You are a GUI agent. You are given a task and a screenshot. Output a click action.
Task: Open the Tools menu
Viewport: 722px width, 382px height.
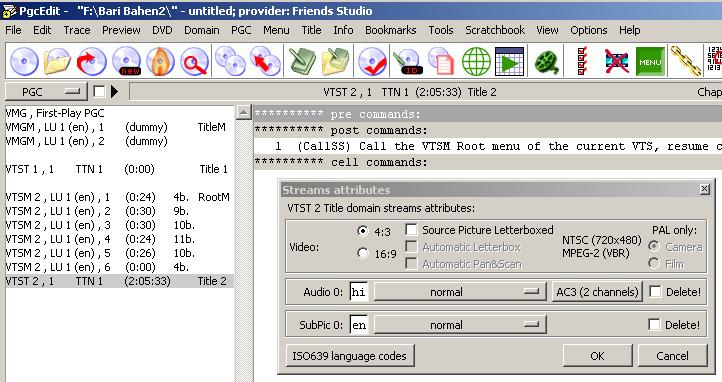pyautogui.click(x=441, y=30)
